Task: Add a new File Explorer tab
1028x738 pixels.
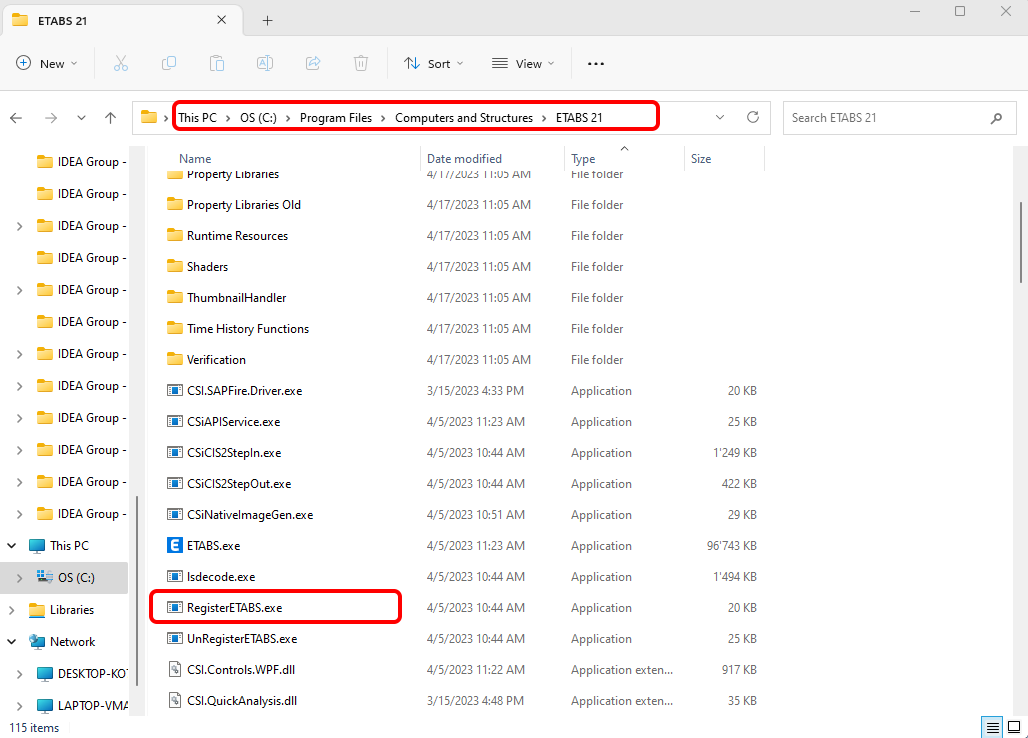Action: pos(267,20)
